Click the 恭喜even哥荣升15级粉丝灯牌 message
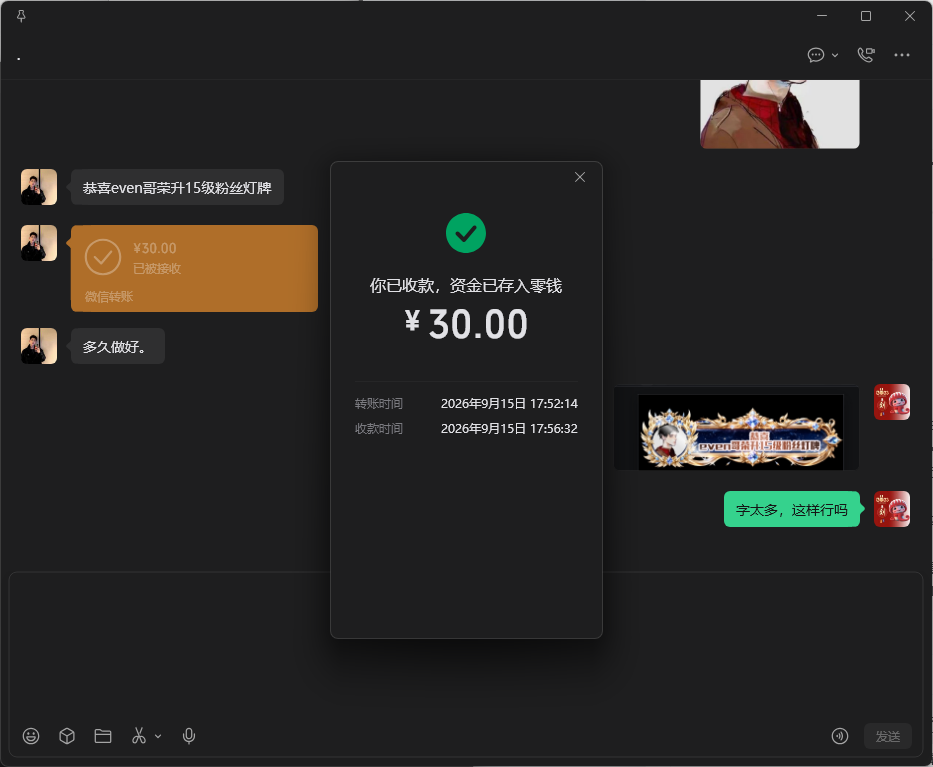The width and height of the screenshot is (933, 767). click(x=177, y=187)
